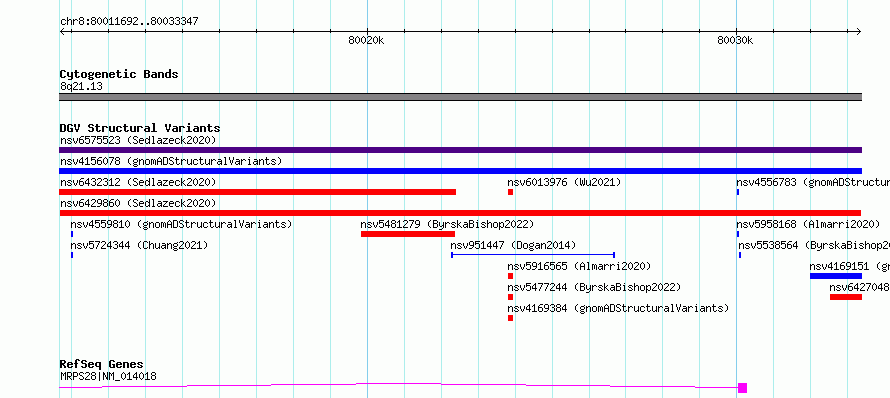This screenshot has height=398, width=890.
Task: Click the 80030k ruler label
Action: 735,40
